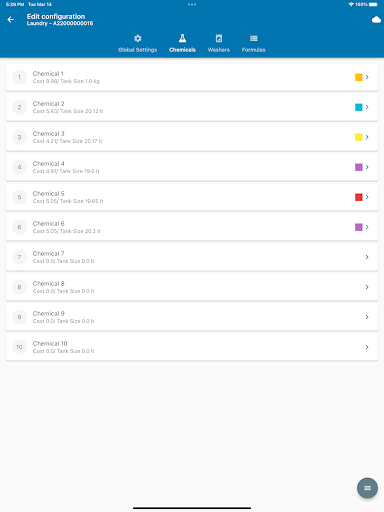Select the Chemicals flask icon
The image size is (384, 512).
182,38
